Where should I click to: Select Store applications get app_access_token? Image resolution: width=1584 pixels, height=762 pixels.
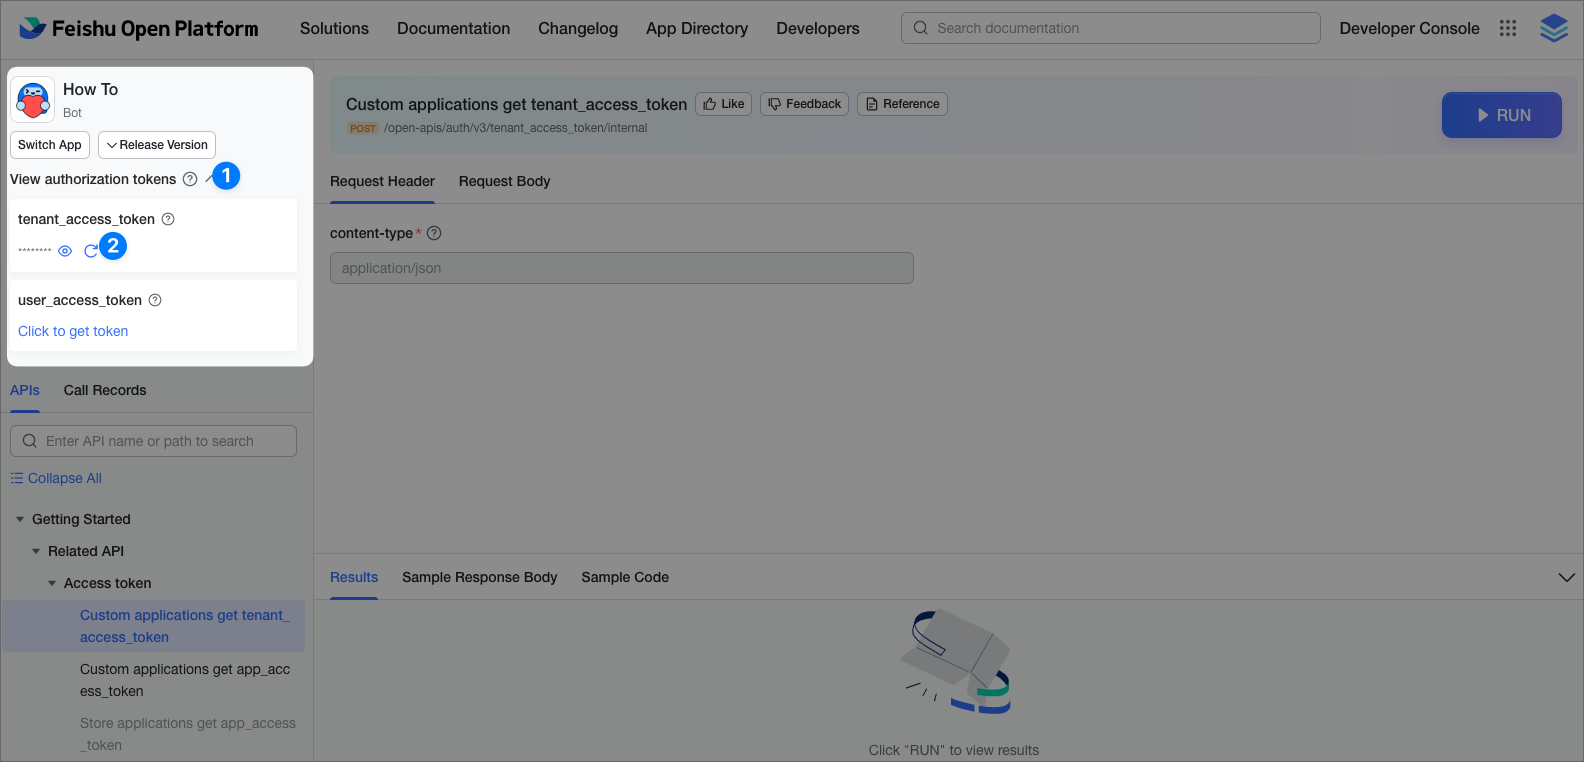pos(188,734)
